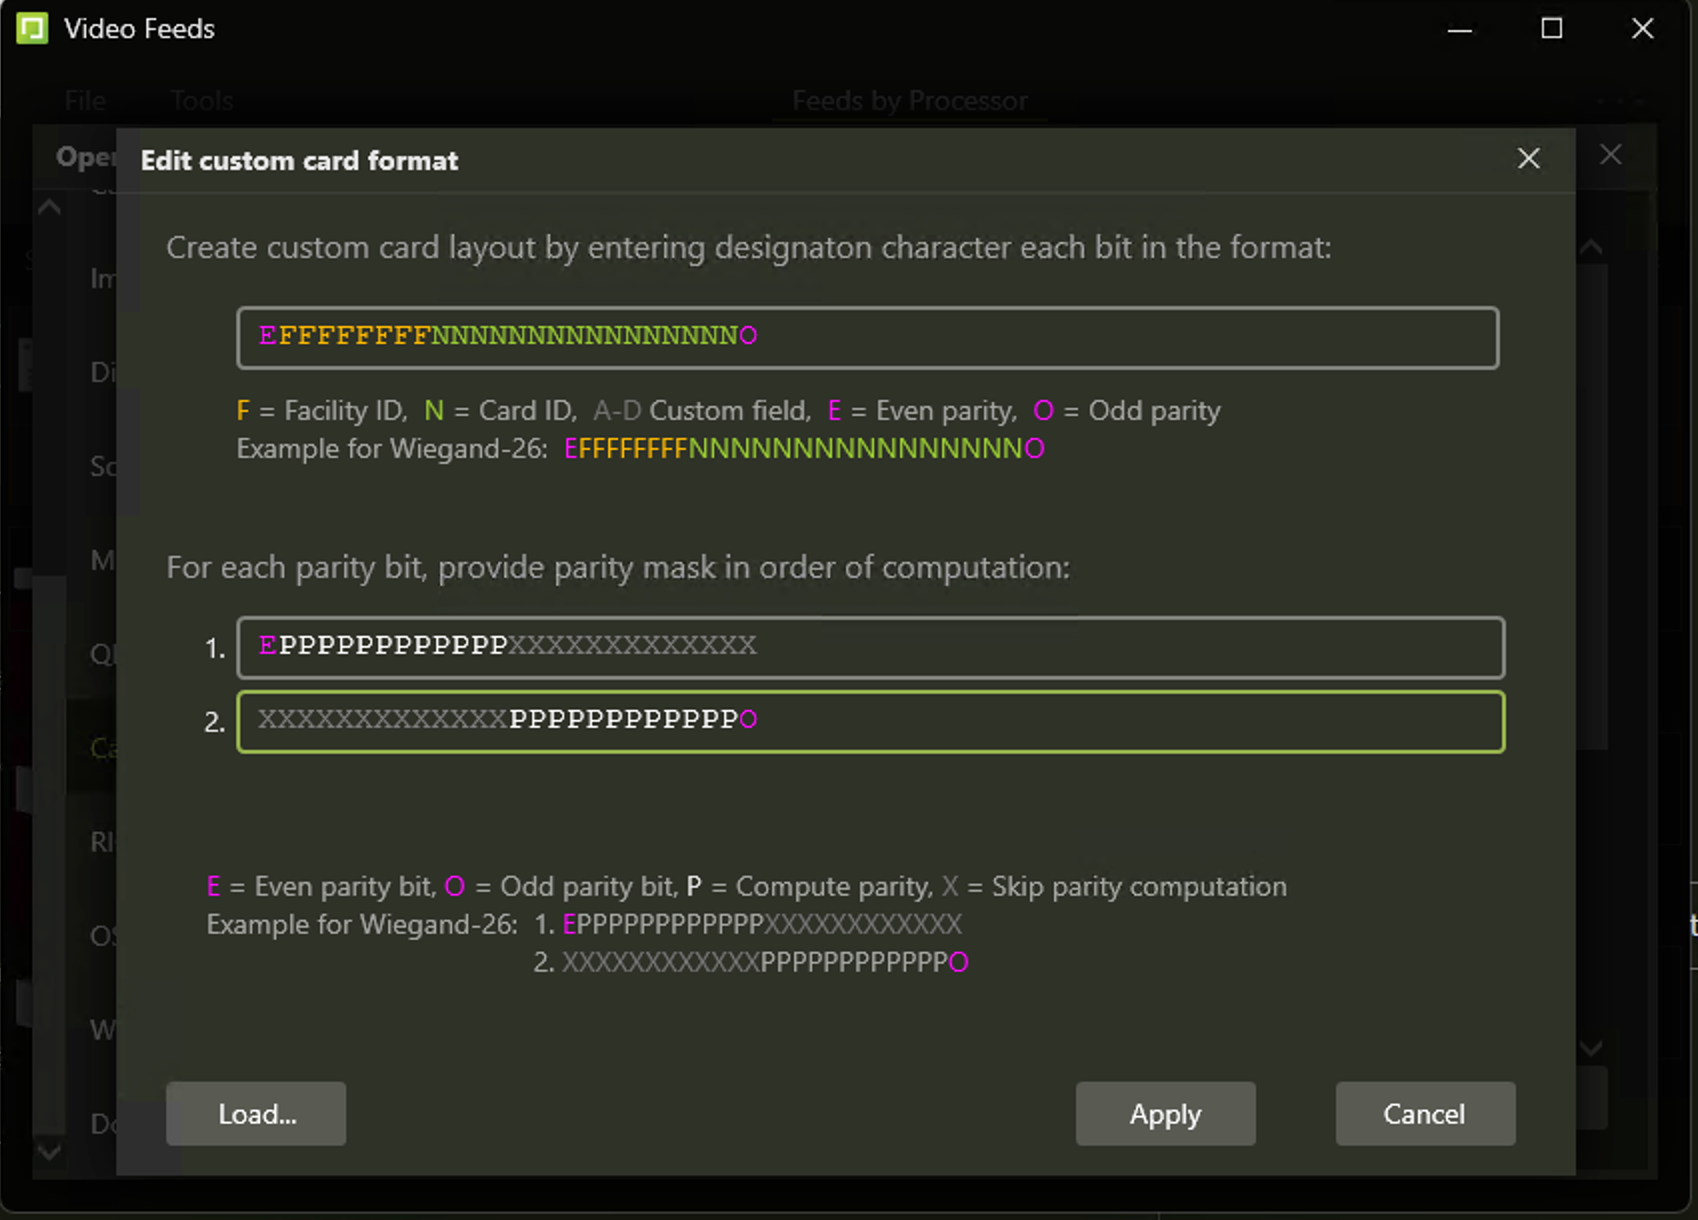The image size is (1698, 1220).
Task: Minimize the Video Feeds window
Action: (1460, 29)
